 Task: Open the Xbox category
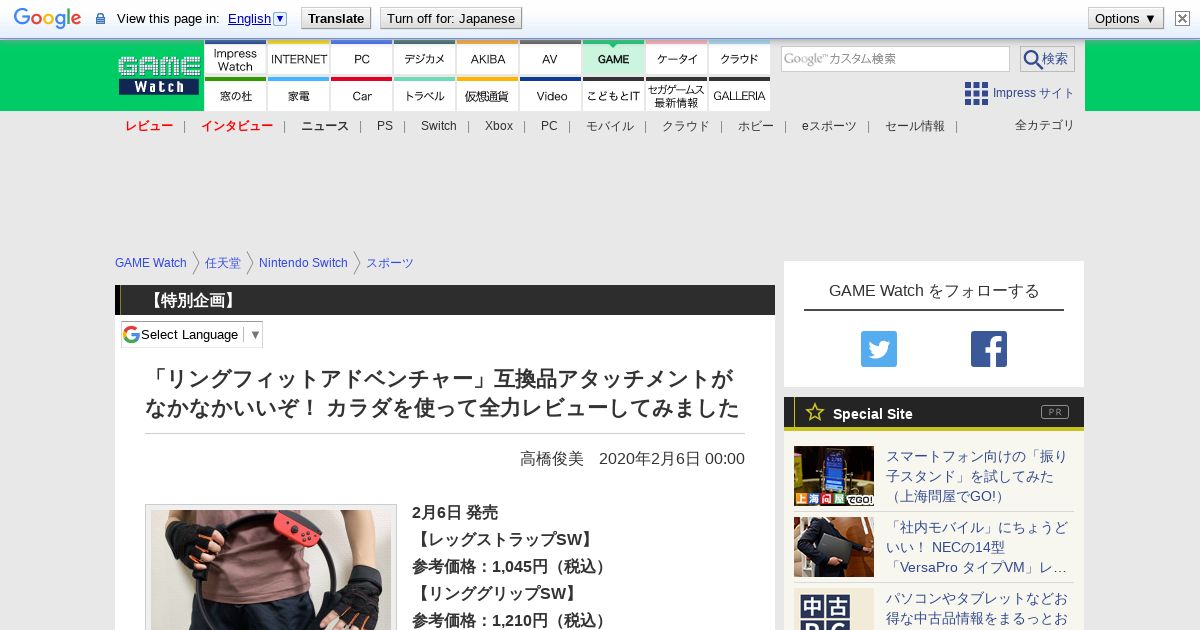tap(499, 126)
